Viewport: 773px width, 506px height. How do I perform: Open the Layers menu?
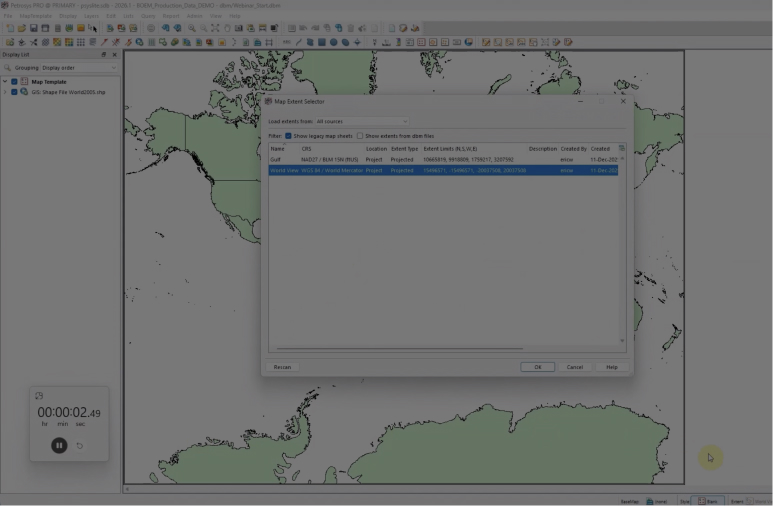(x=91, y=16)
